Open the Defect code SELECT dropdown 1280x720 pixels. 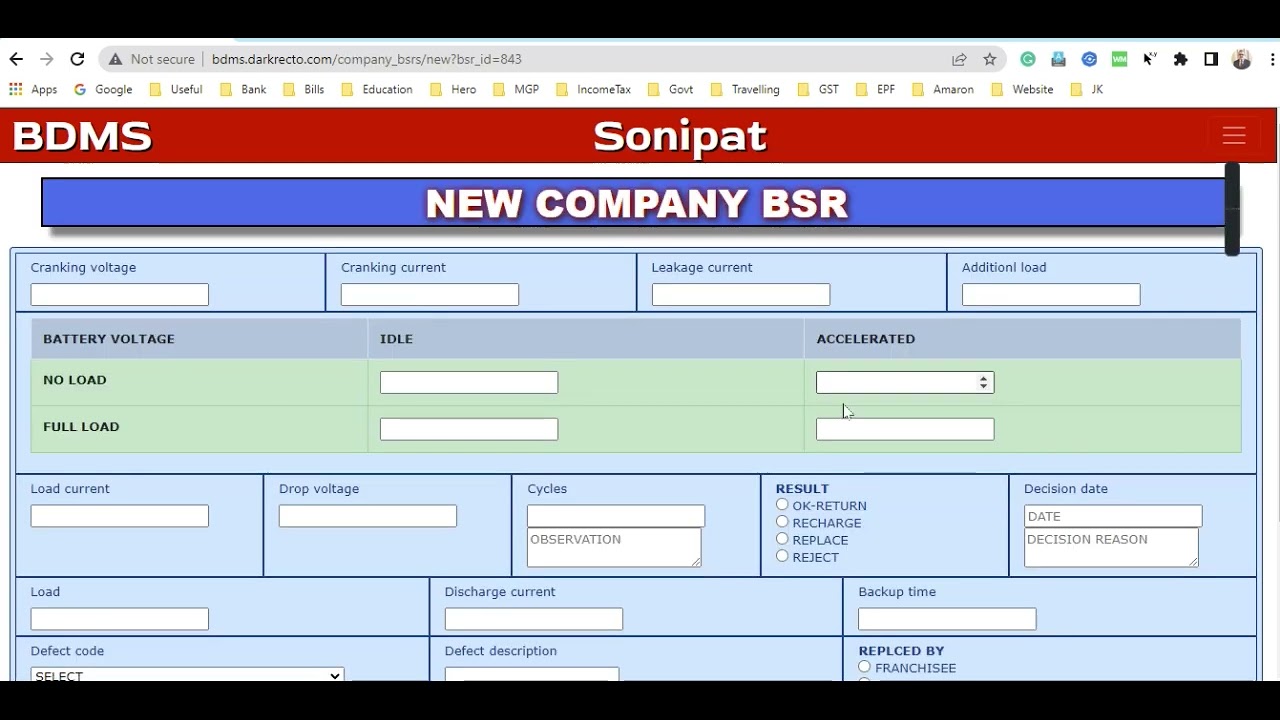(187, 675)
